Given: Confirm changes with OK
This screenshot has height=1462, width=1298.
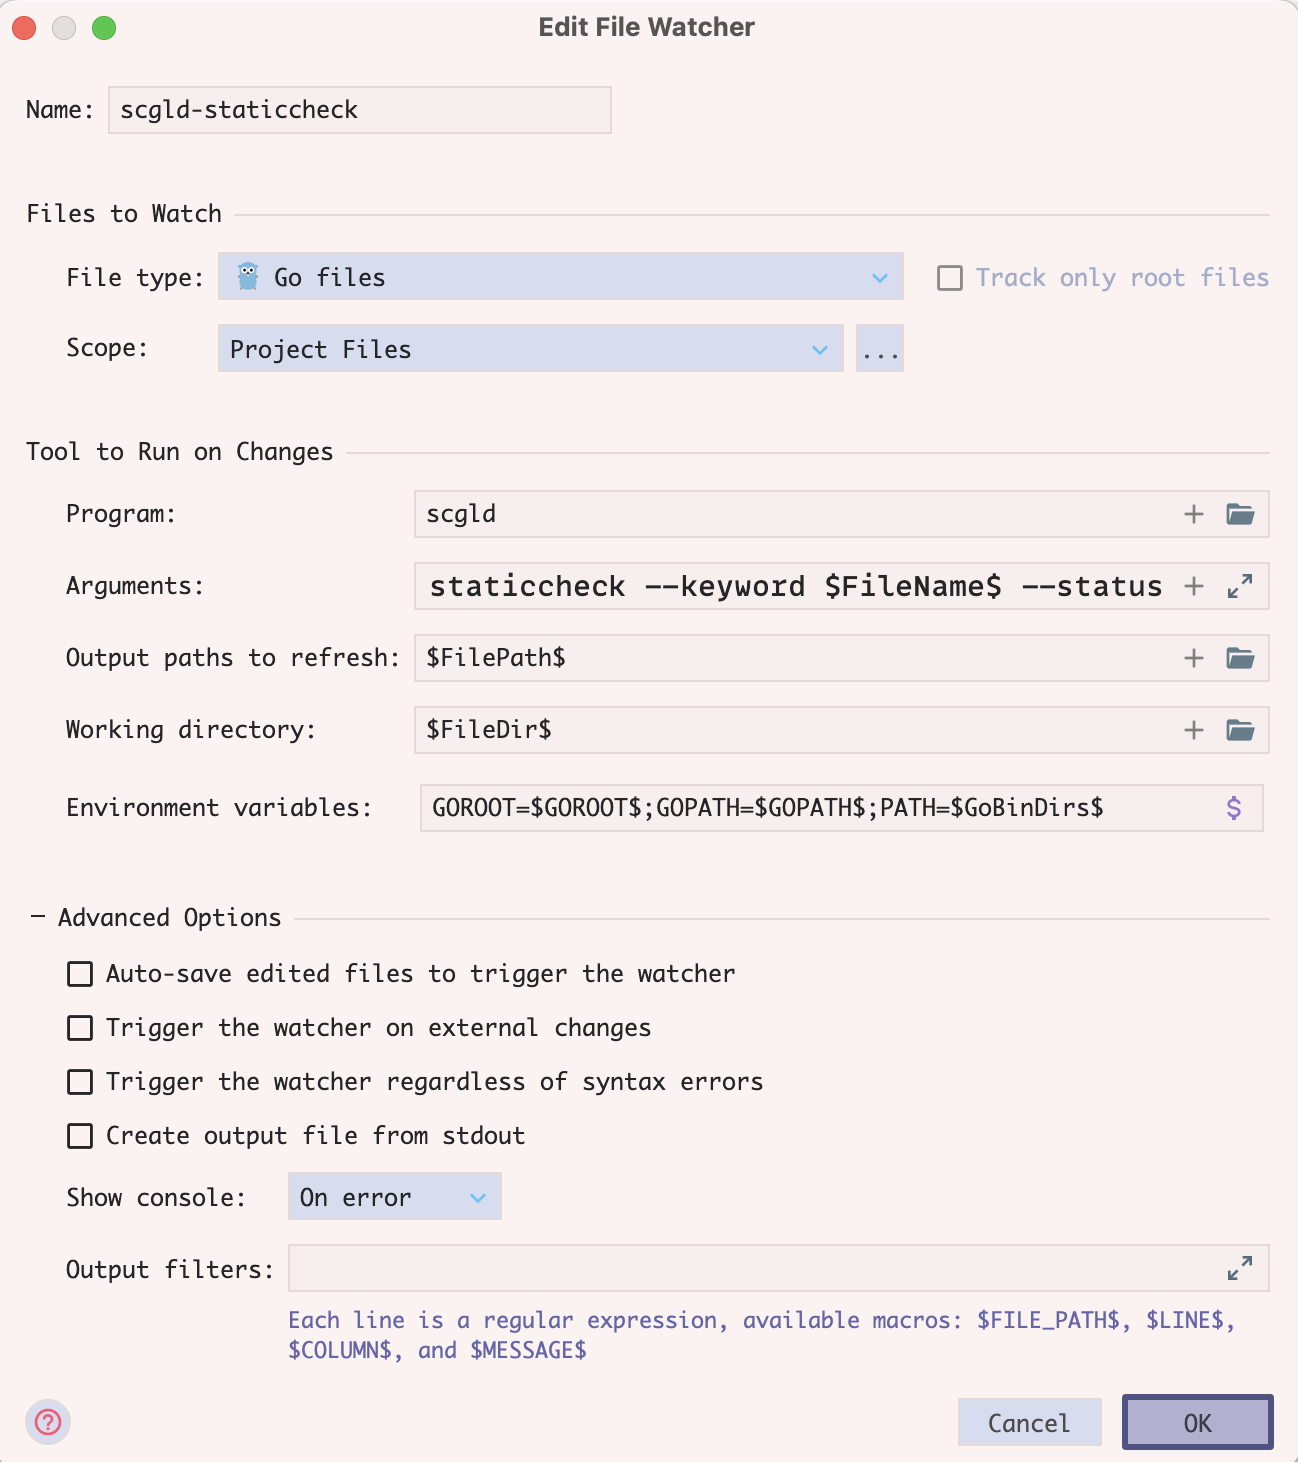Looking at the screenshot, I should (1196, 1422).
